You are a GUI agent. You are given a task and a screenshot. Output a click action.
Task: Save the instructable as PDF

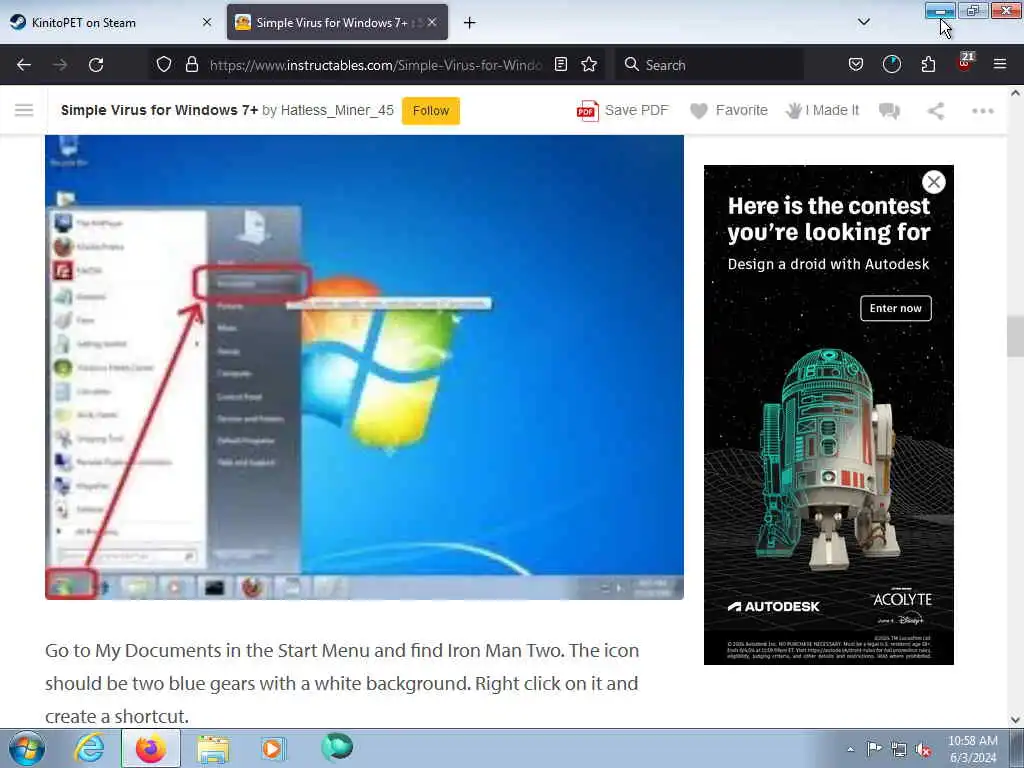[x=622, y=111]
